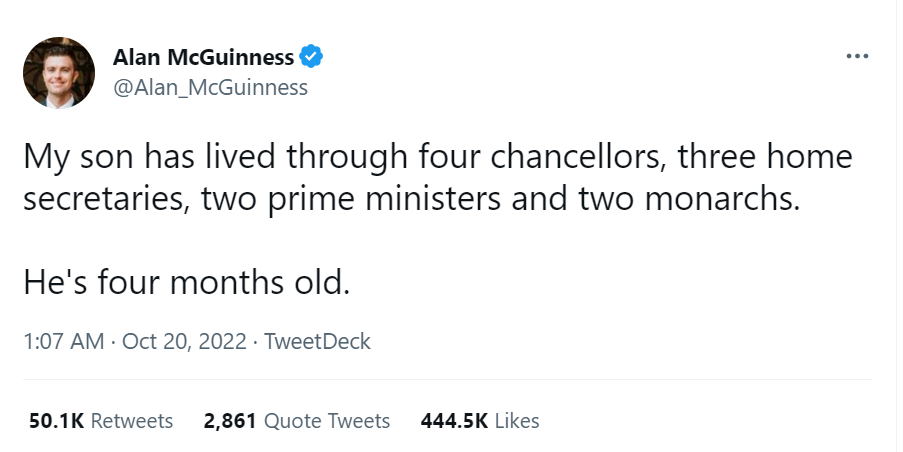Viewport: 903px width, 452px height.
Task: Show the 444.5K Likes list
Action: pyautogui.click(x=479, y=421)
